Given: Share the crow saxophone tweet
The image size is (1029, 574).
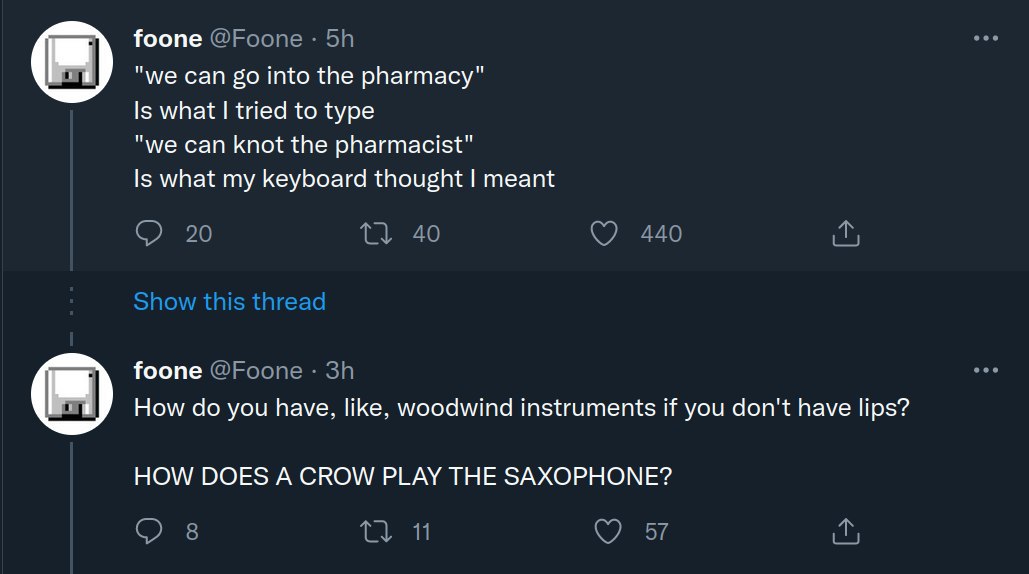Looking at the screenshot, I should tap(845, 532).
